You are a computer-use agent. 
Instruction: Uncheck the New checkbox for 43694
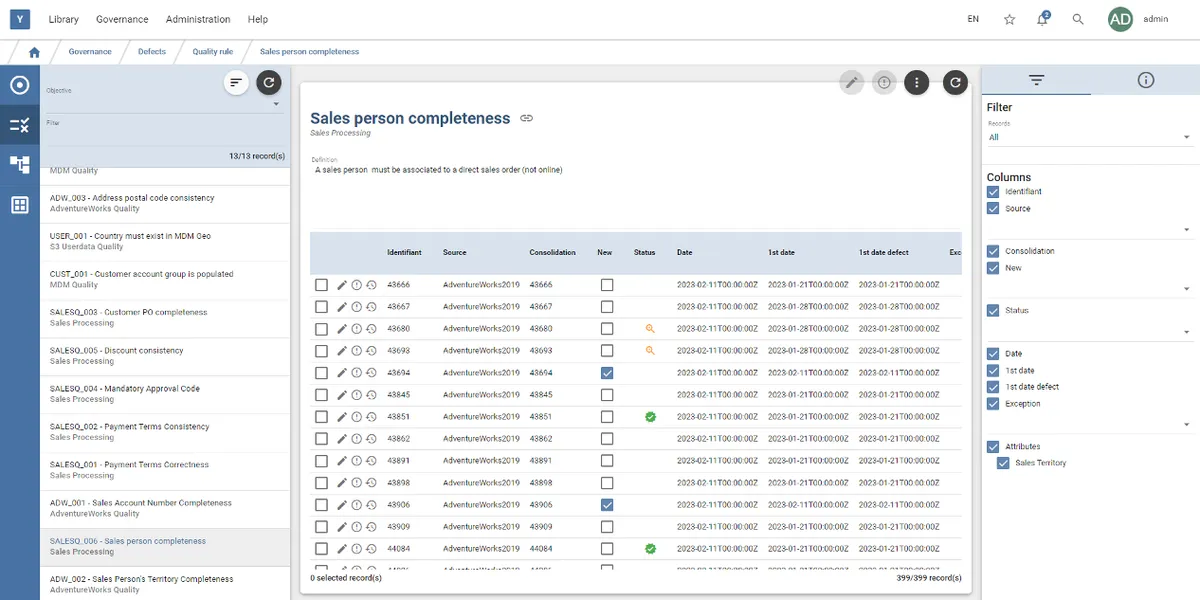[607, 373]
